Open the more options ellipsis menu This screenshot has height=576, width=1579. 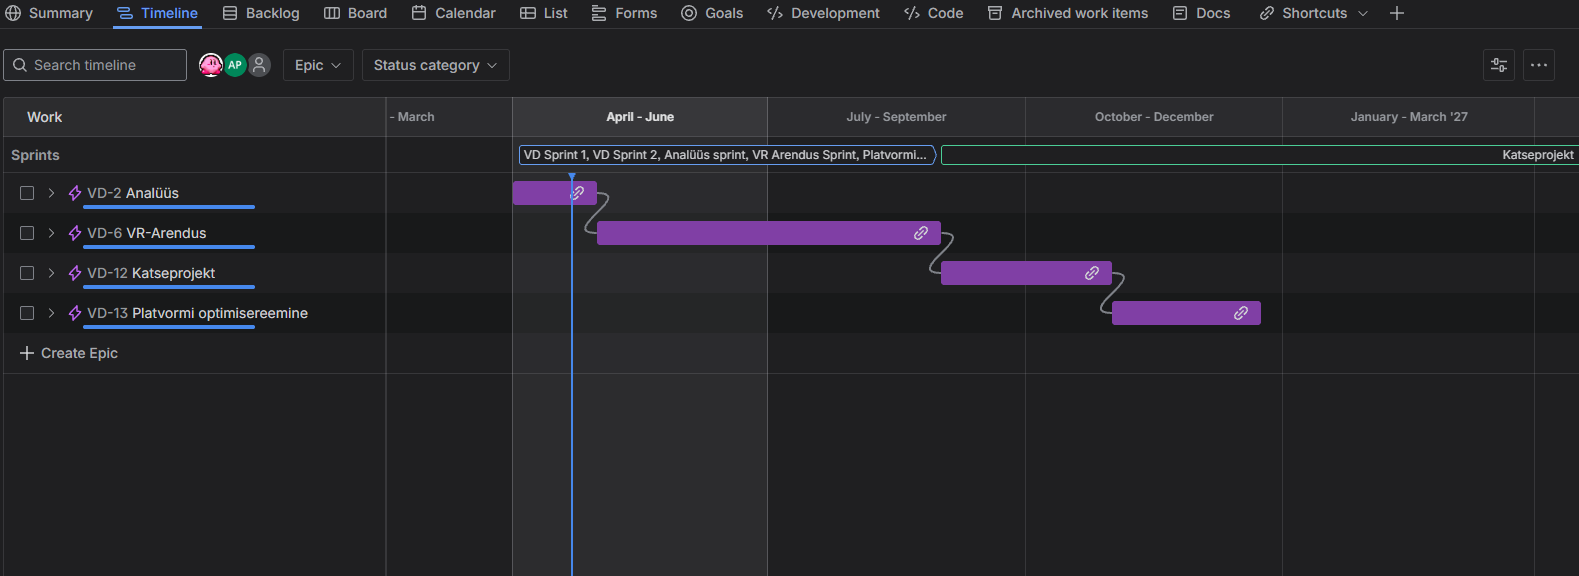(1539, 65)
